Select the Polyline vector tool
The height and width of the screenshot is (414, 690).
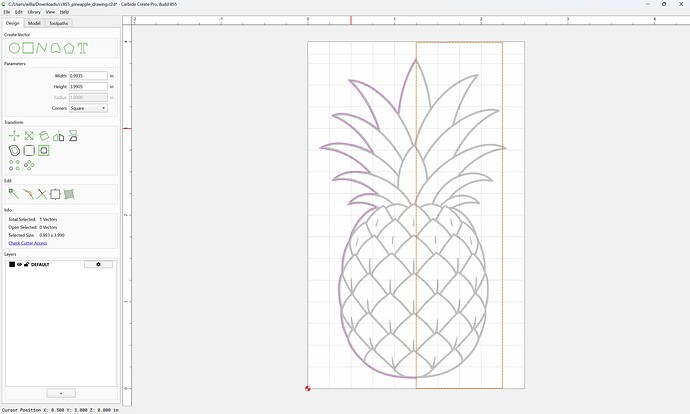42,48
